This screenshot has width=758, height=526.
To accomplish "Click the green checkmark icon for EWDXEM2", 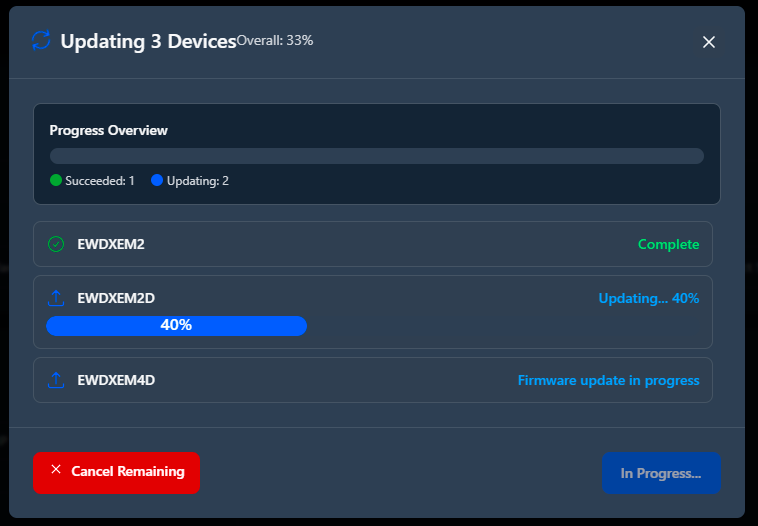I will point(56,244).
